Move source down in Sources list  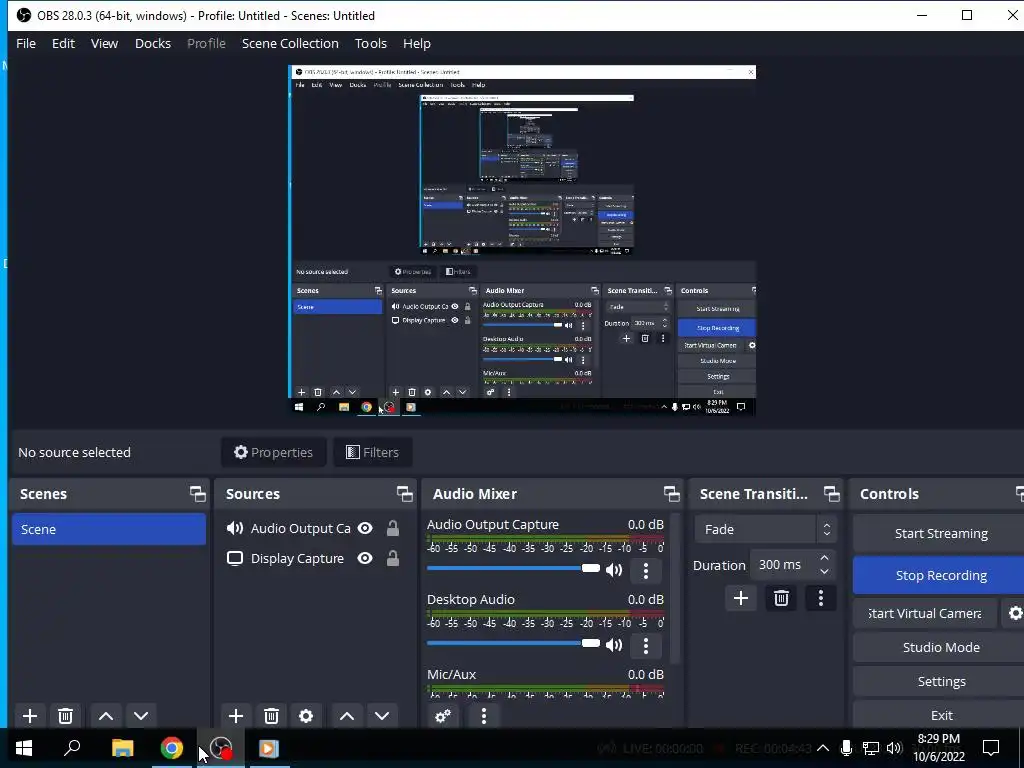[x=382, y=716]
